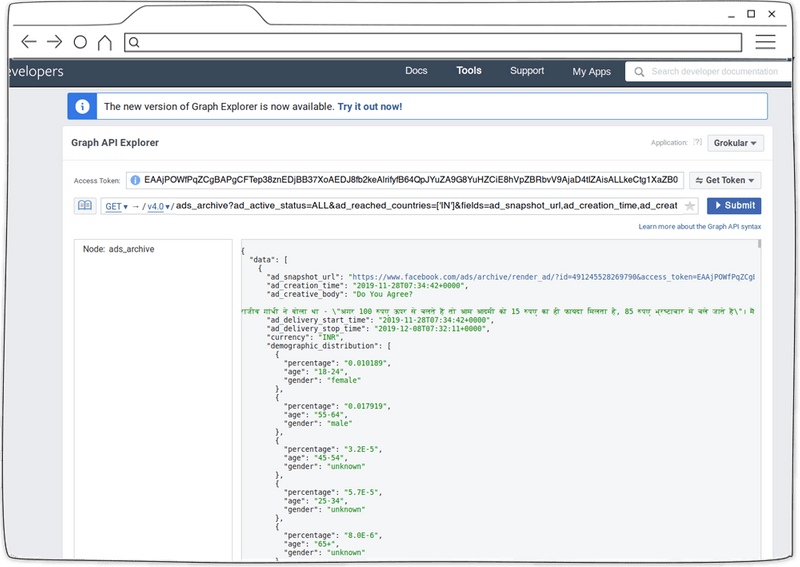Click the ads_archive query path field

[427, 206]
